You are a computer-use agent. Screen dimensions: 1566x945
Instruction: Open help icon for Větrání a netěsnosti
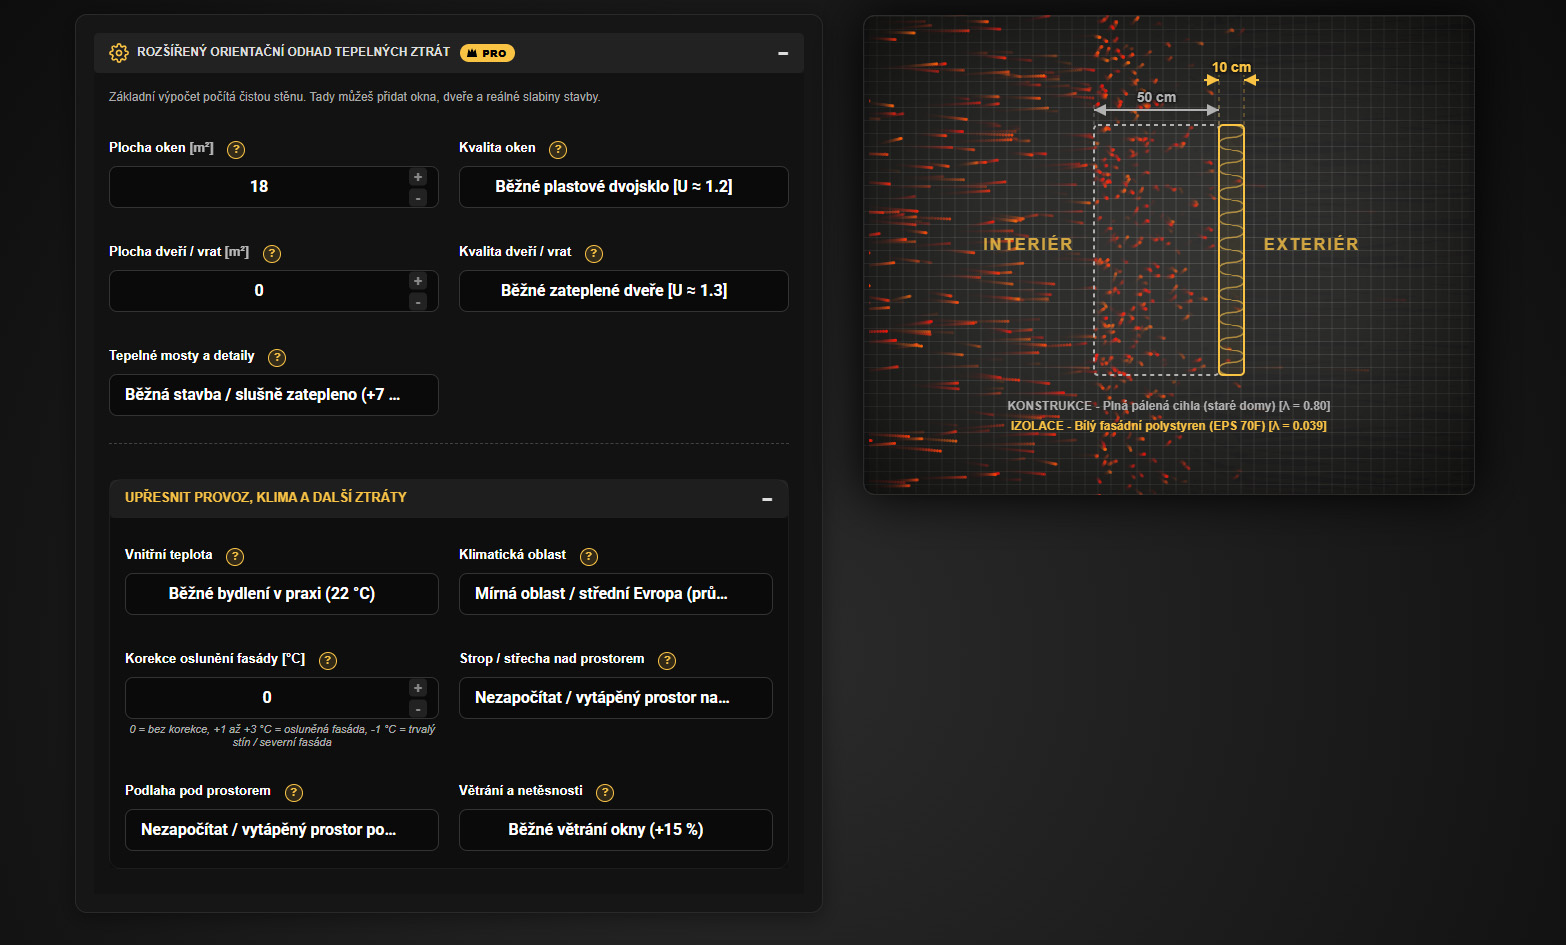pyautogui.click(x=605, y=793)
